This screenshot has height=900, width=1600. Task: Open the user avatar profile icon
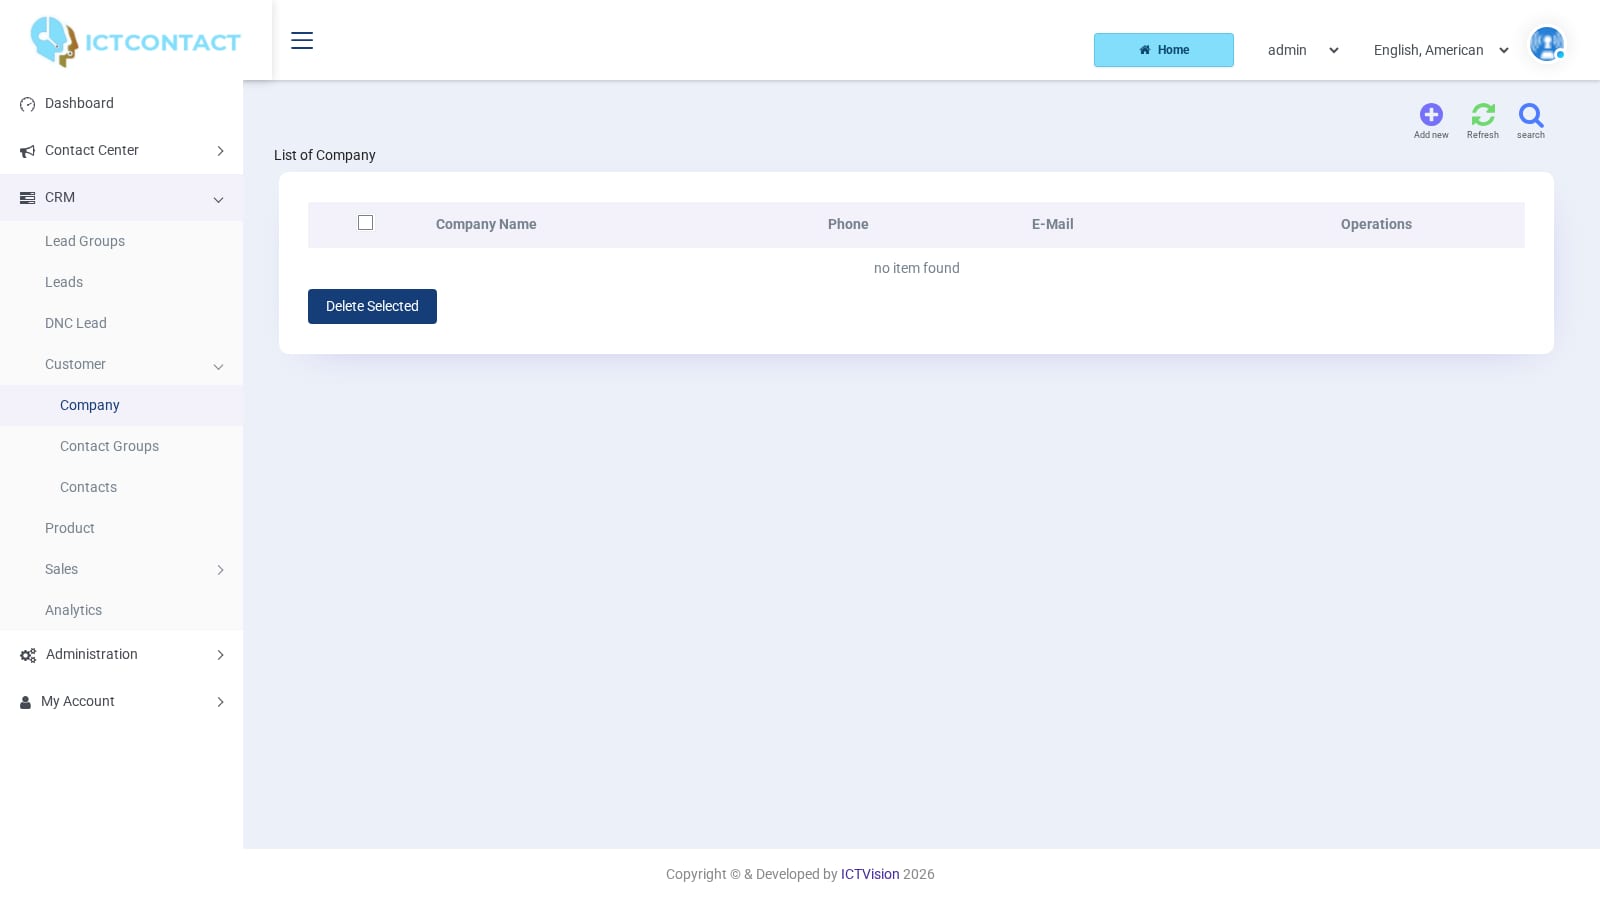[1547, 44]
